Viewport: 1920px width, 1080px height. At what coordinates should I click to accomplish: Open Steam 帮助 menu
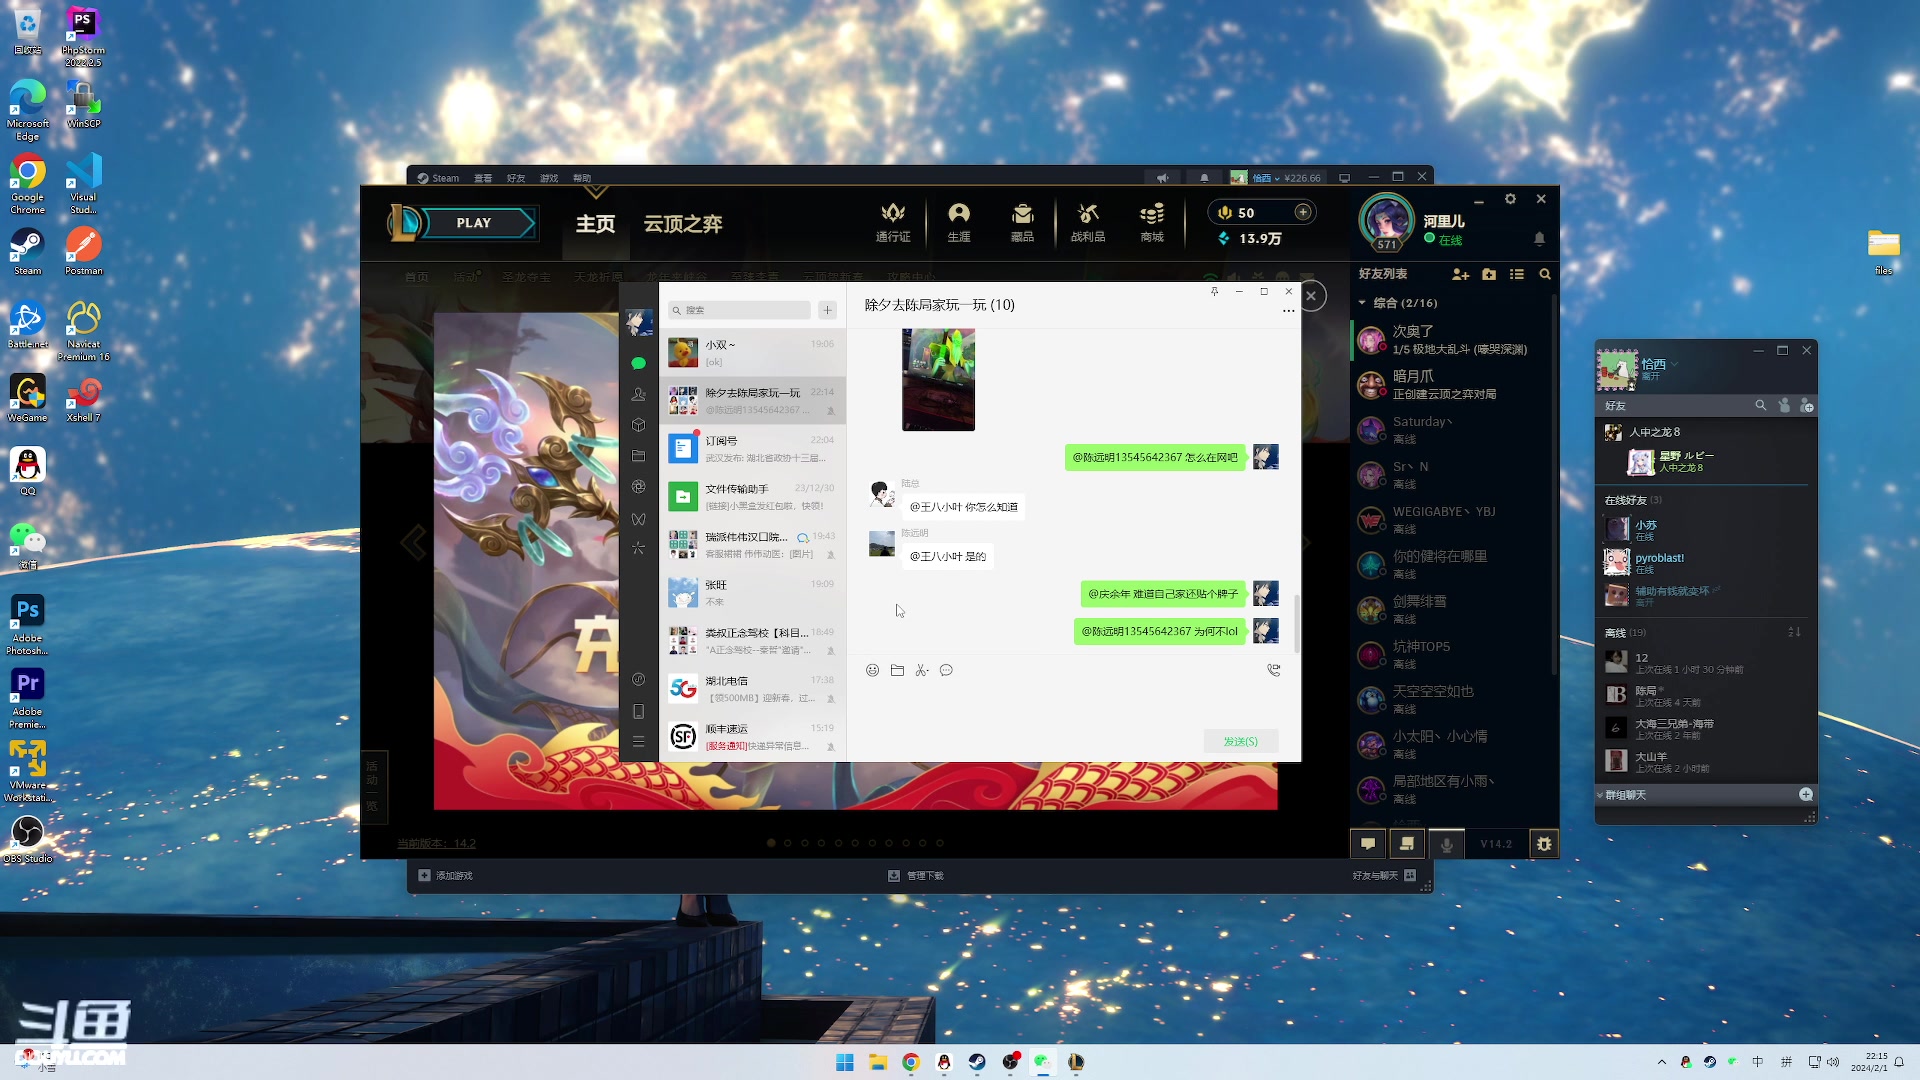point(582,178)
